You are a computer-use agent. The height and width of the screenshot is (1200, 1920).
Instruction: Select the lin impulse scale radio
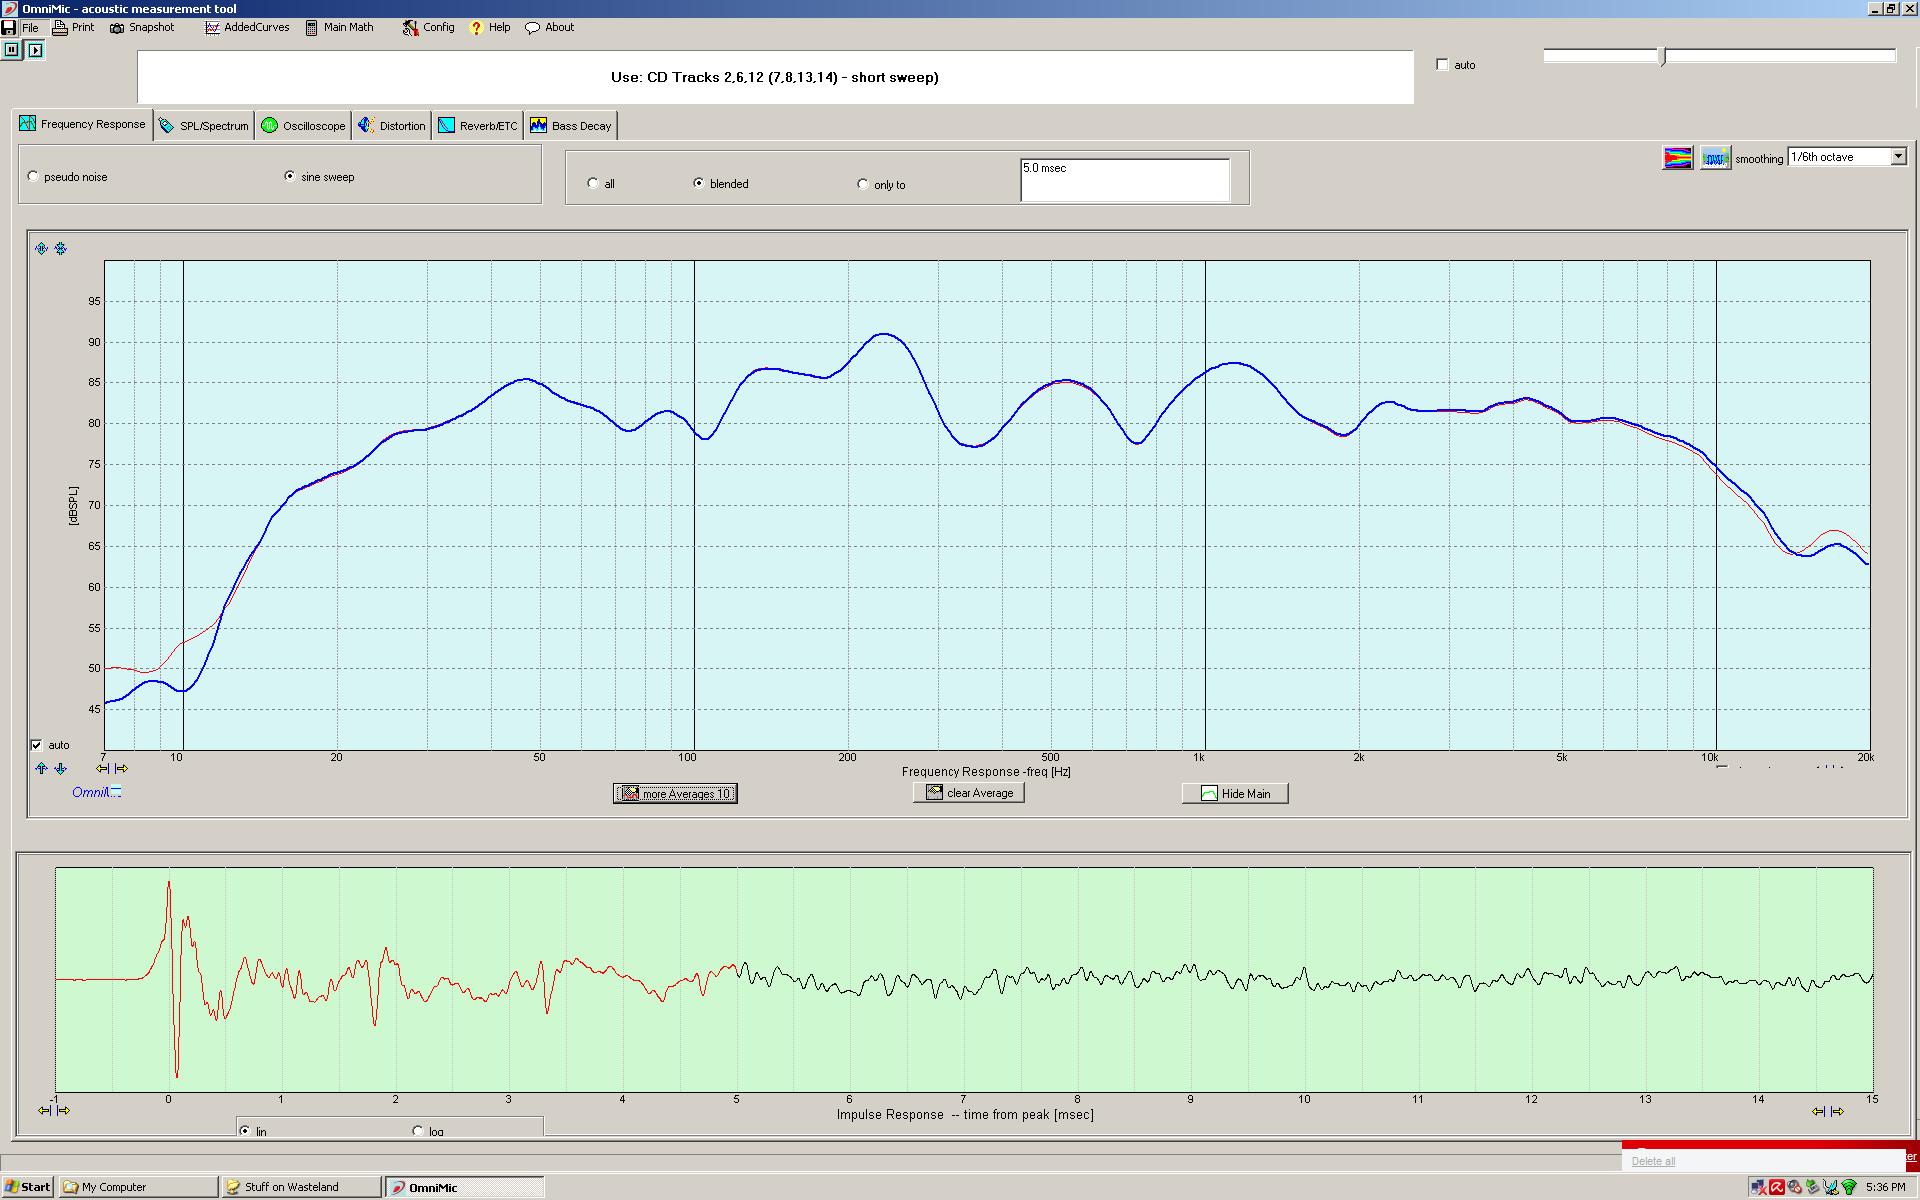(245, 1130)
